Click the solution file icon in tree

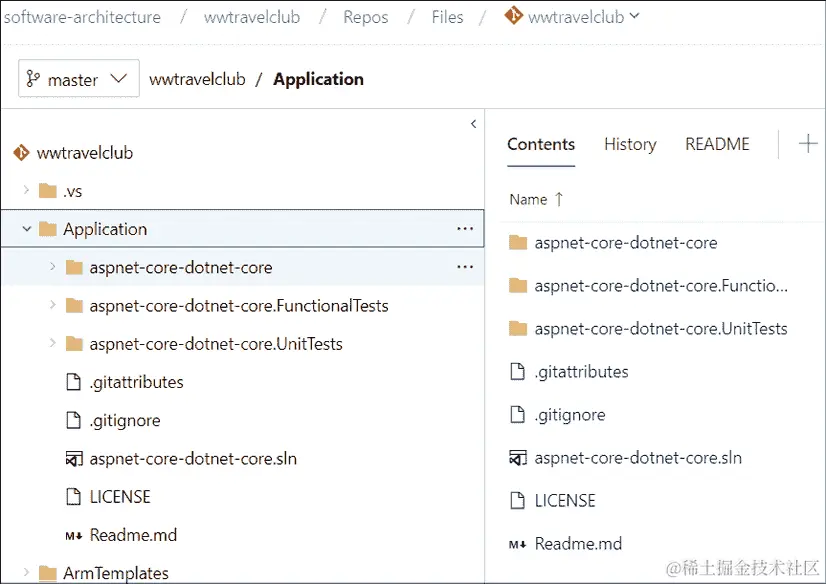click(x=72, y=459)
